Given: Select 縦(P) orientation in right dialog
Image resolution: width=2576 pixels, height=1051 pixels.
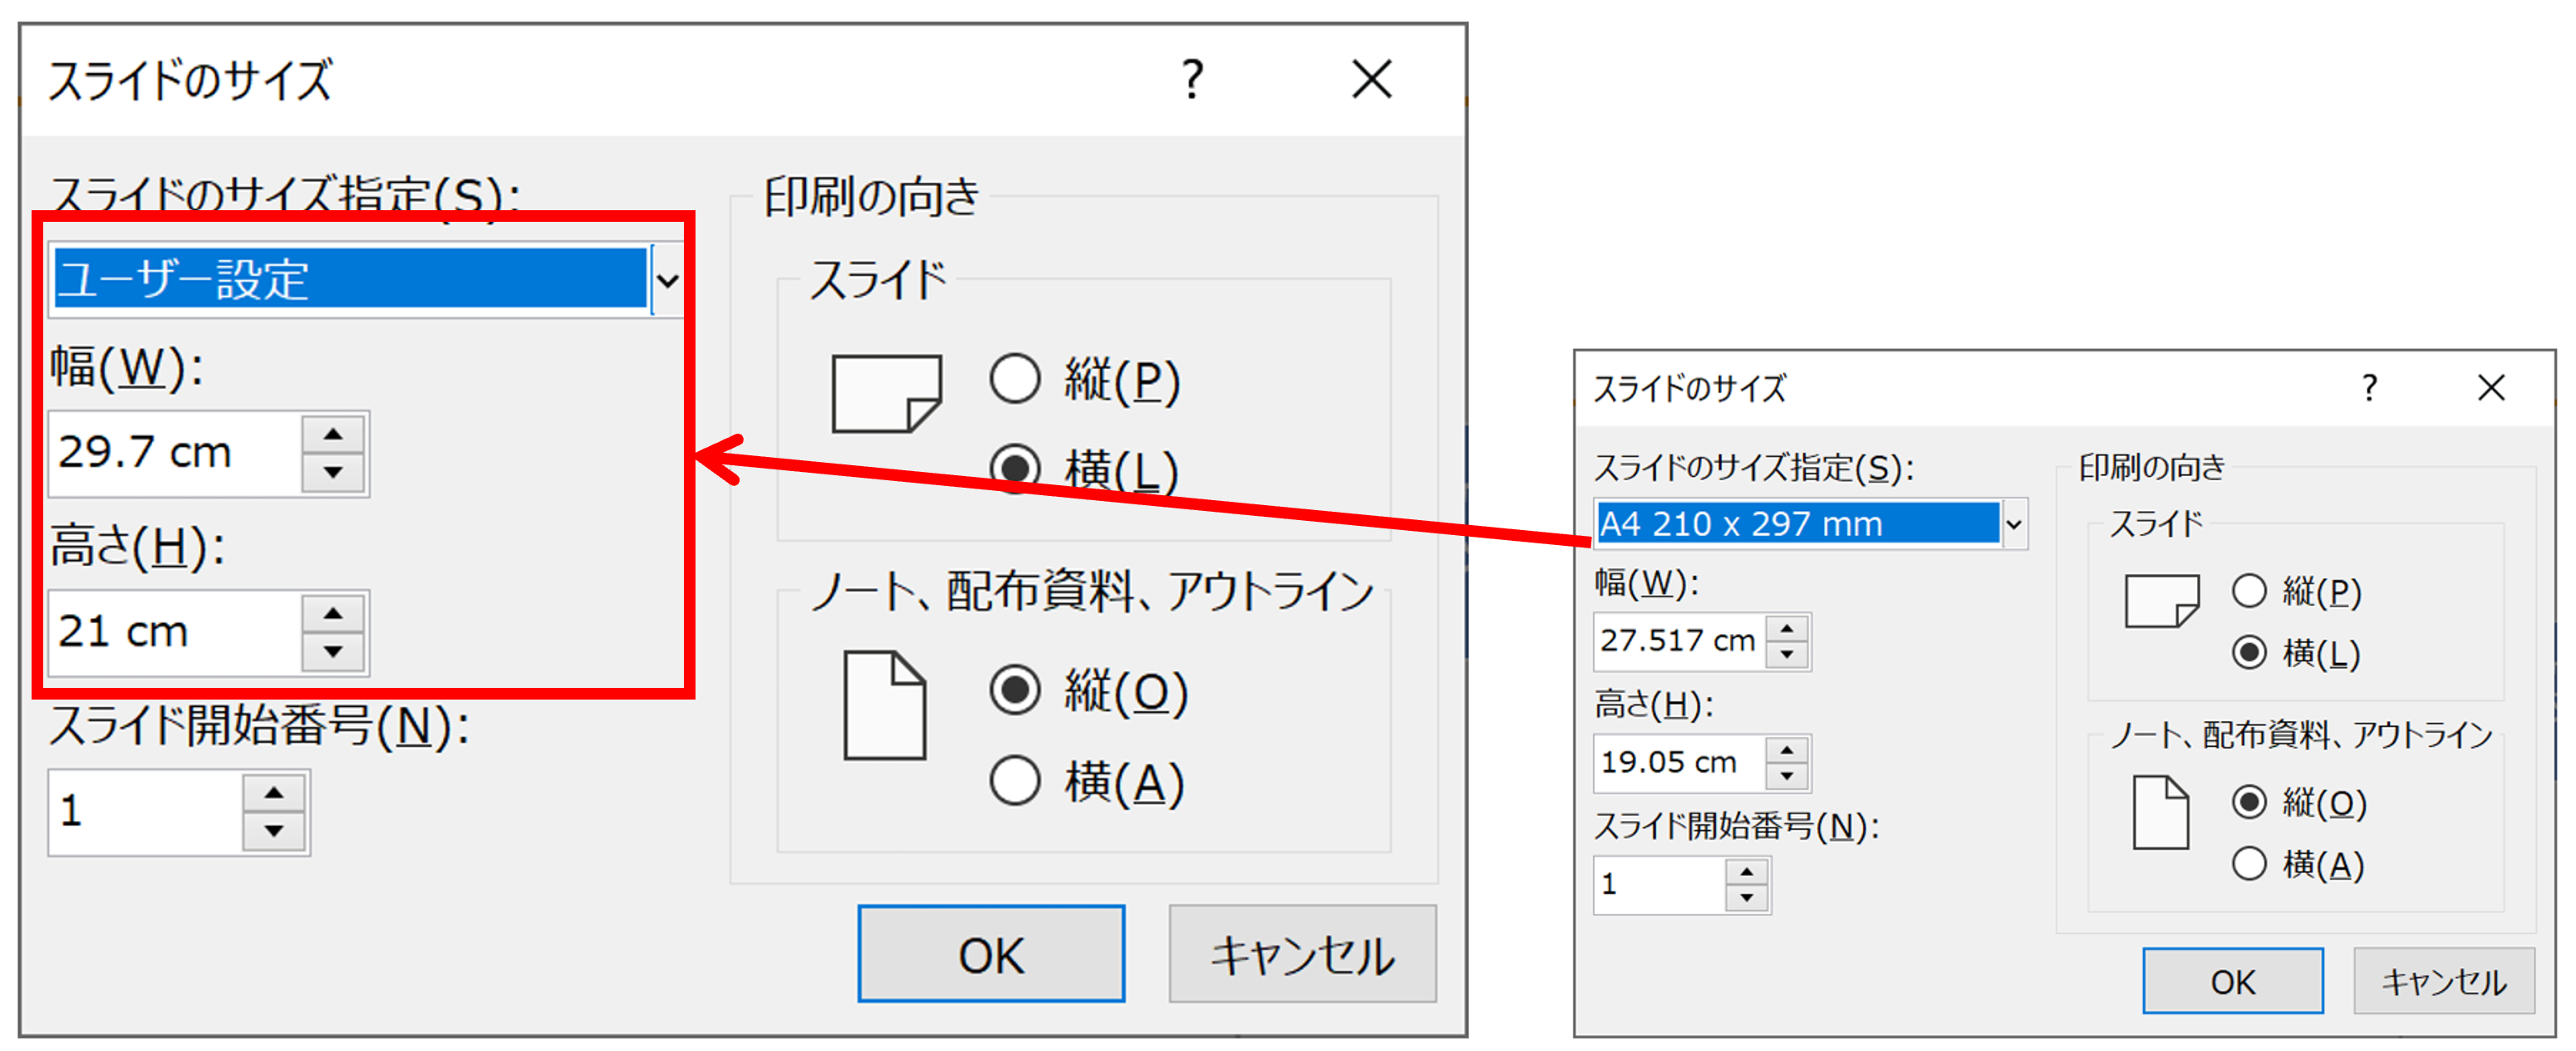Looking at the screenshot, I should tap(2250, 591).
